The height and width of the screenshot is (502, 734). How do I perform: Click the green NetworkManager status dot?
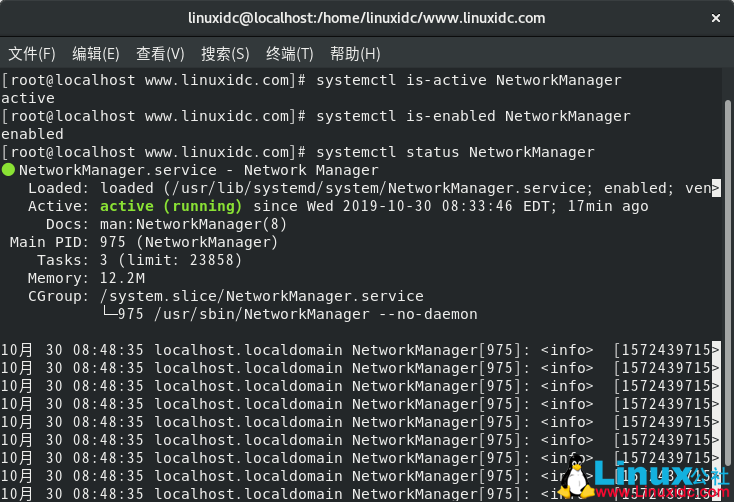(8, 170)
